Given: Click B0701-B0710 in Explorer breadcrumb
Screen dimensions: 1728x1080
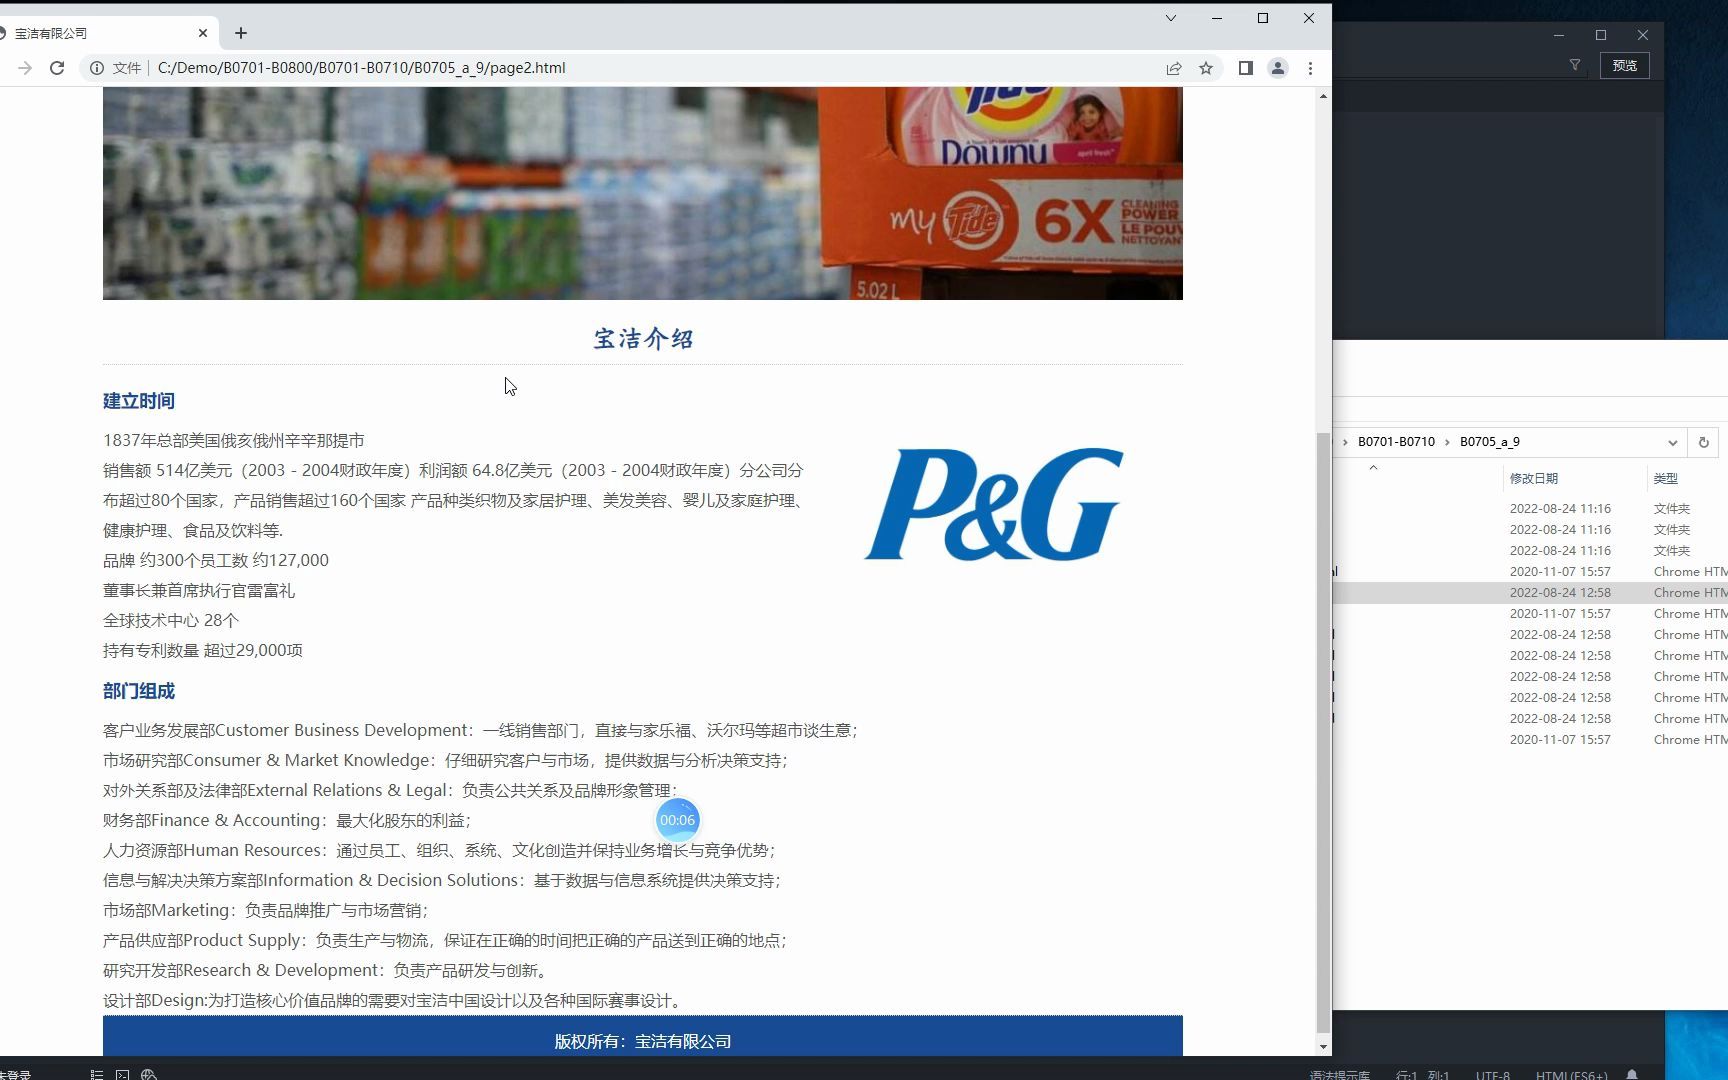Looking at the screenshot, I should click(1396, 442).
